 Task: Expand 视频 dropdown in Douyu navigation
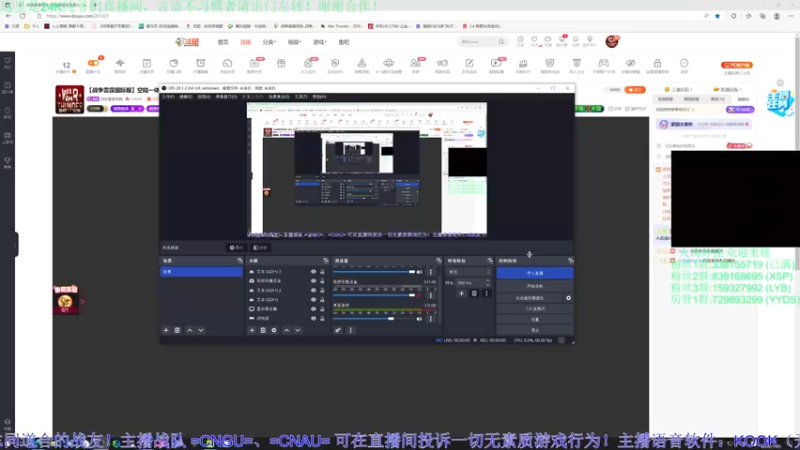(x=294, y=42)
